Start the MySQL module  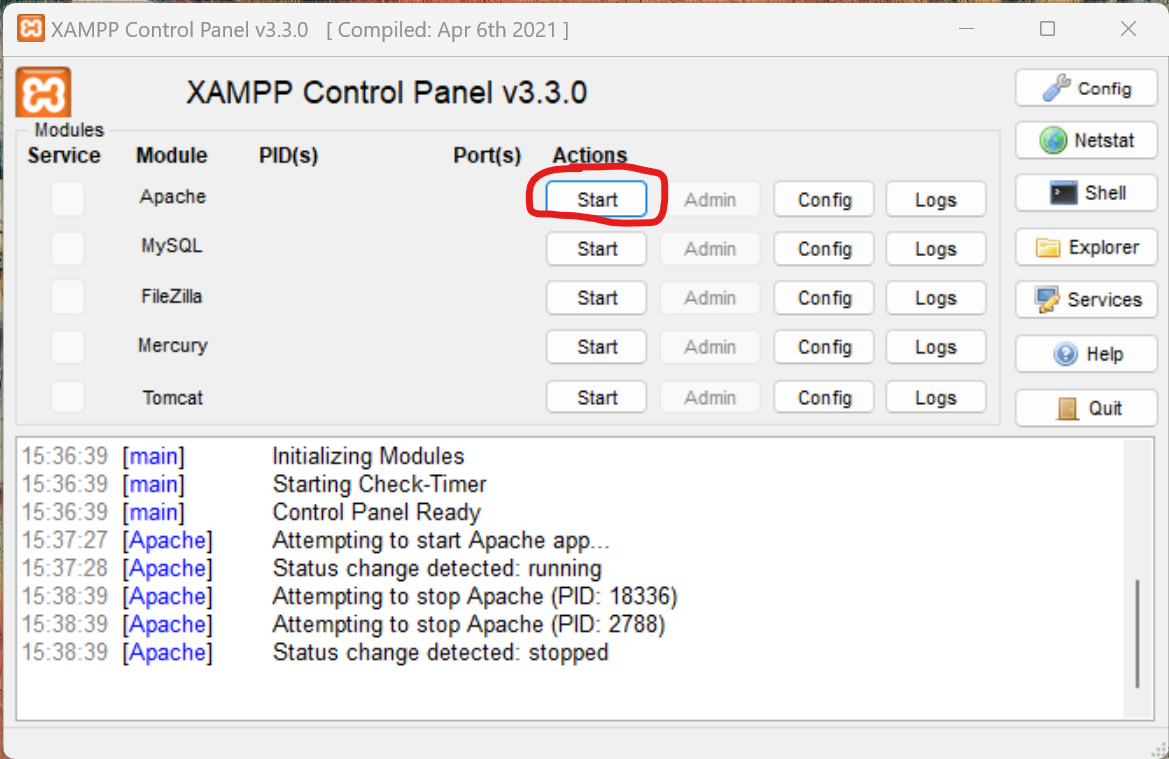[x=596, y=249]
